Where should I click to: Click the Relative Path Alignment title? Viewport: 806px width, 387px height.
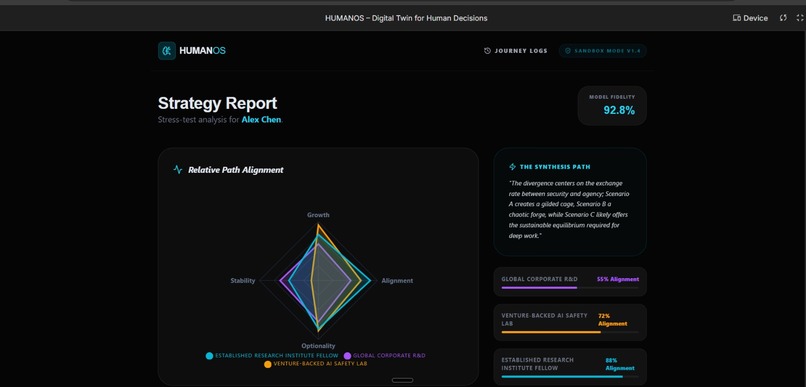point(235,170)
